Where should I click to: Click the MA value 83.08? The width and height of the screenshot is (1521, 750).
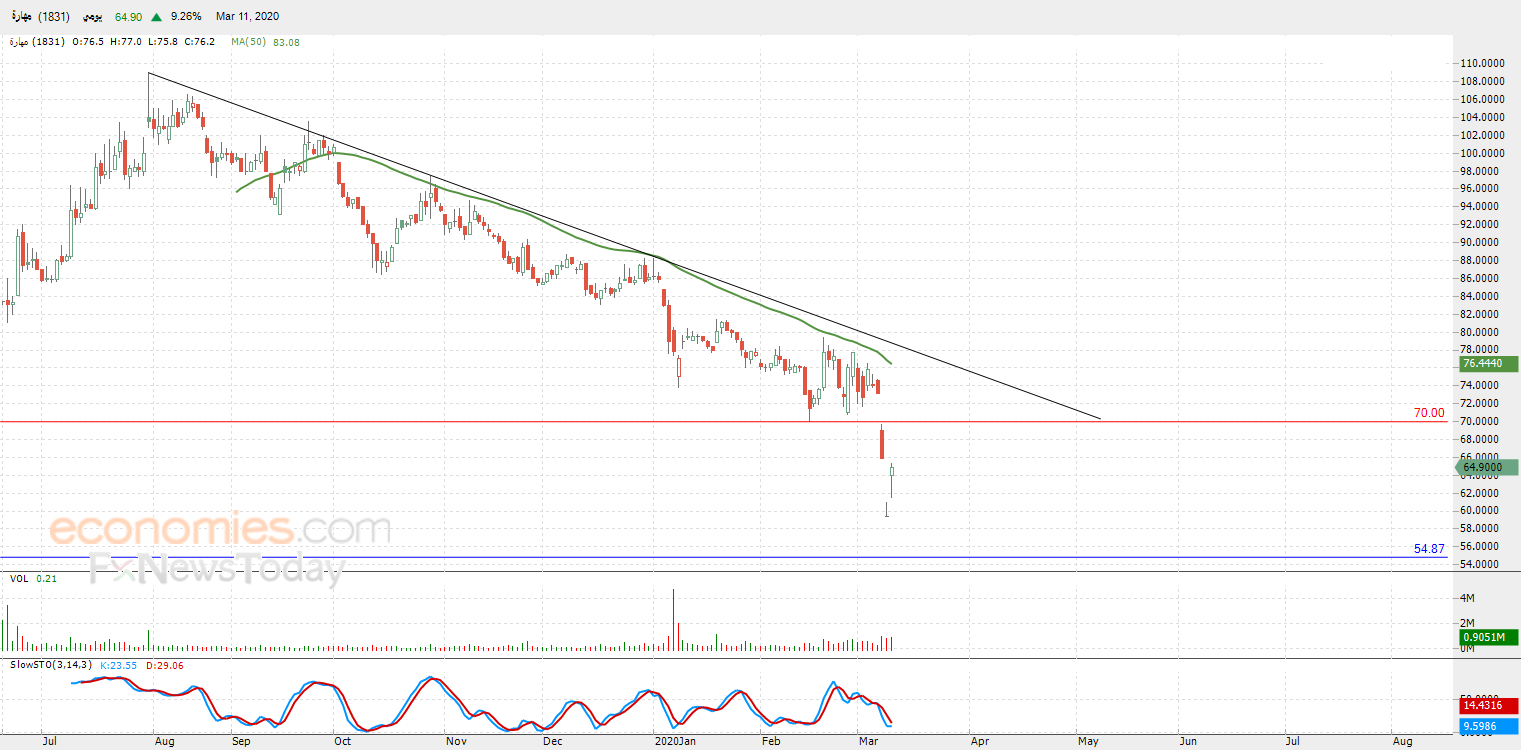[285, 42]
